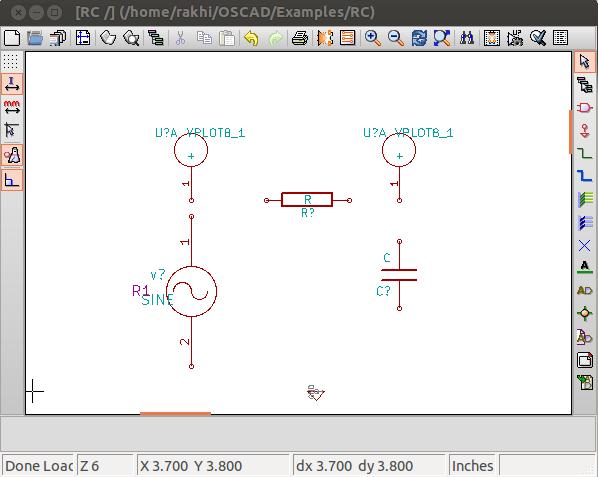Toggle orthogonal wire orientation mode
This screenshot has width=598, height=477.
pos(12,180)
